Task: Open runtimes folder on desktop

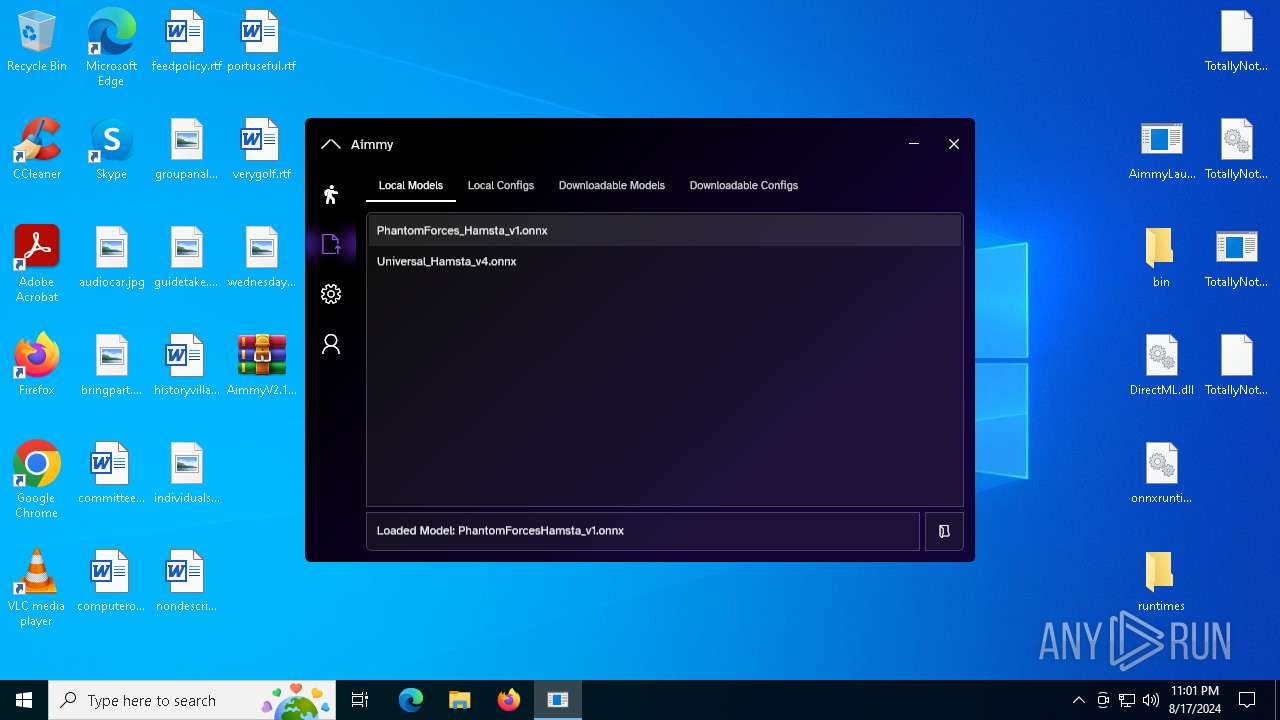Action: [x=1161, y=582]
